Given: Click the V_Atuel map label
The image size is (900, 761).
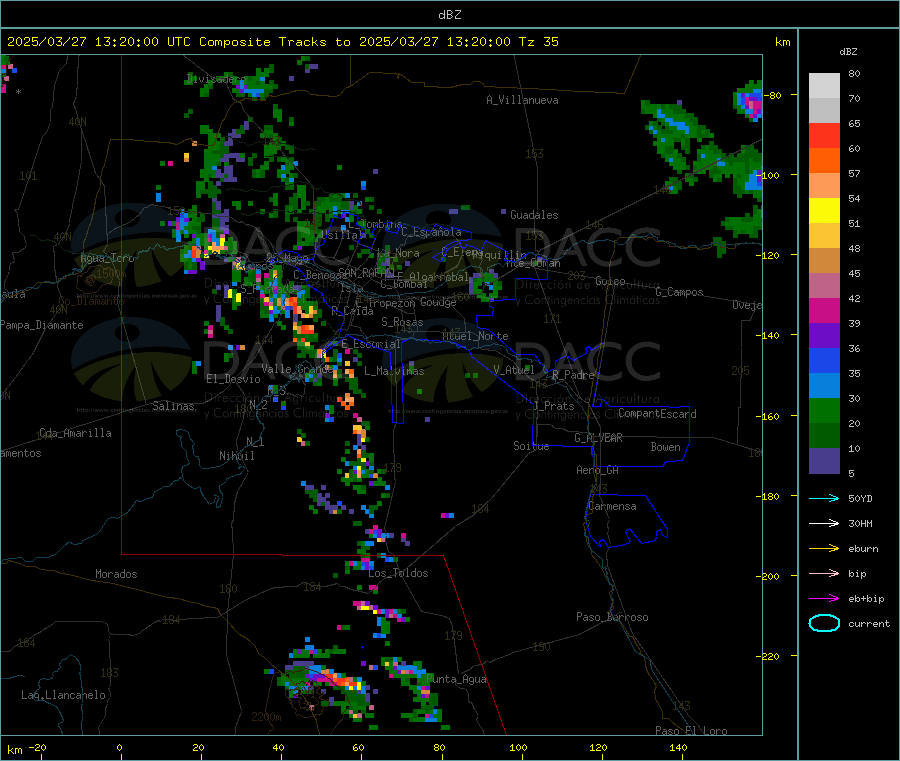Looking at the screenshot, I should point(514,370).
